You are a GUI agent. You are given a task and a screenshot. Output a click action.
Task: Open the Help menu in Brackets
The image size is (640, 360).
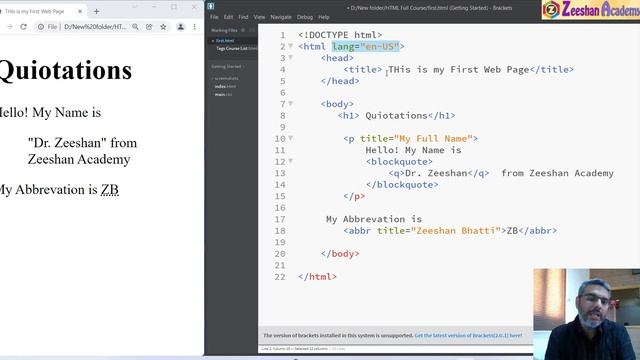tap(324, 17)
